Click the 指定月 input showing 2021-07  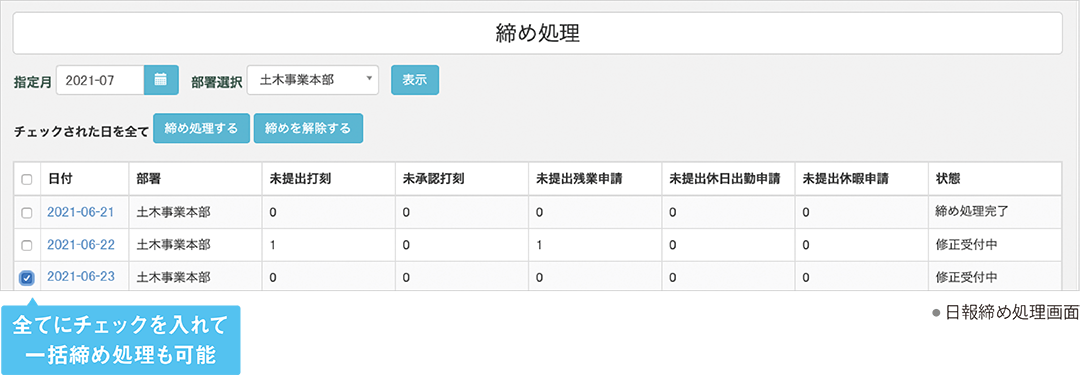(x=100, y=80)
